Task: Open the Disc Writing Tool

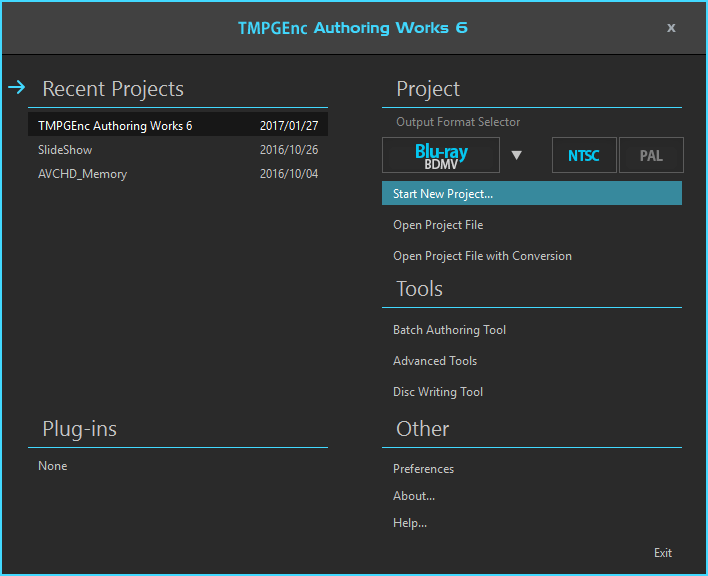Action: [438, 392]
